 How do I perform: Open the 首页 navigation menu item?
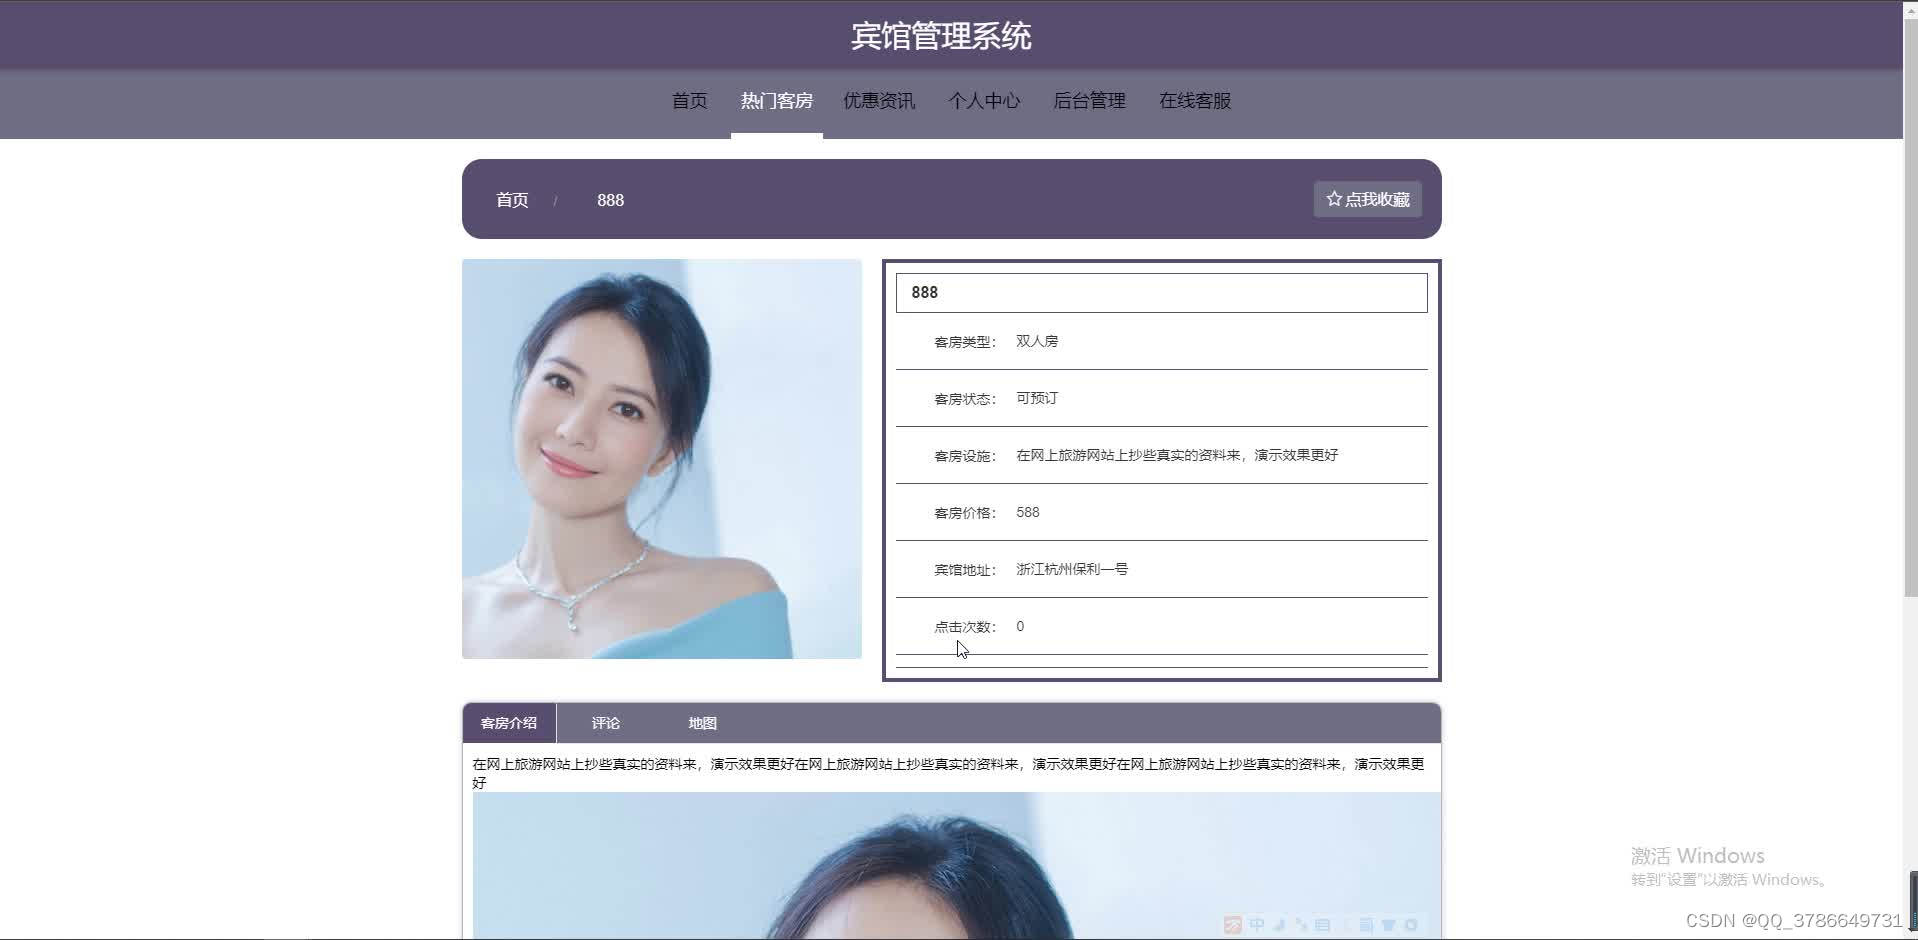pos(689,101)
